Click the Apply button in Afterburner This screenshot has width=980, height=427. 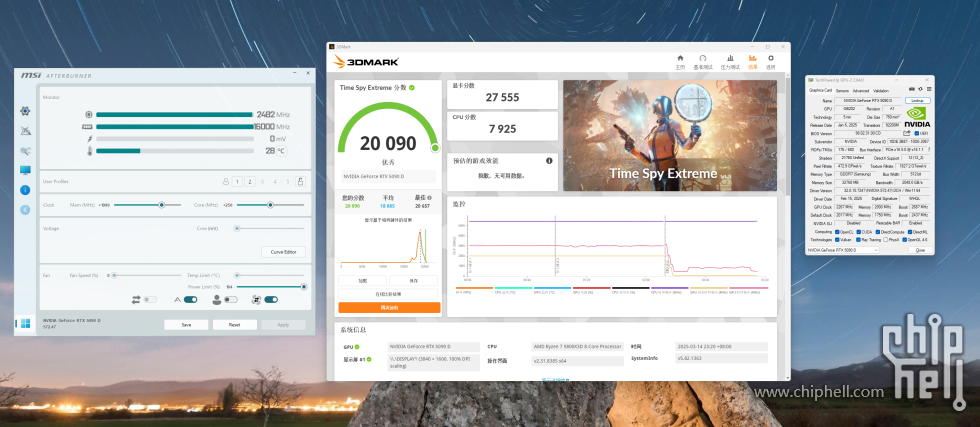(283, 324)
